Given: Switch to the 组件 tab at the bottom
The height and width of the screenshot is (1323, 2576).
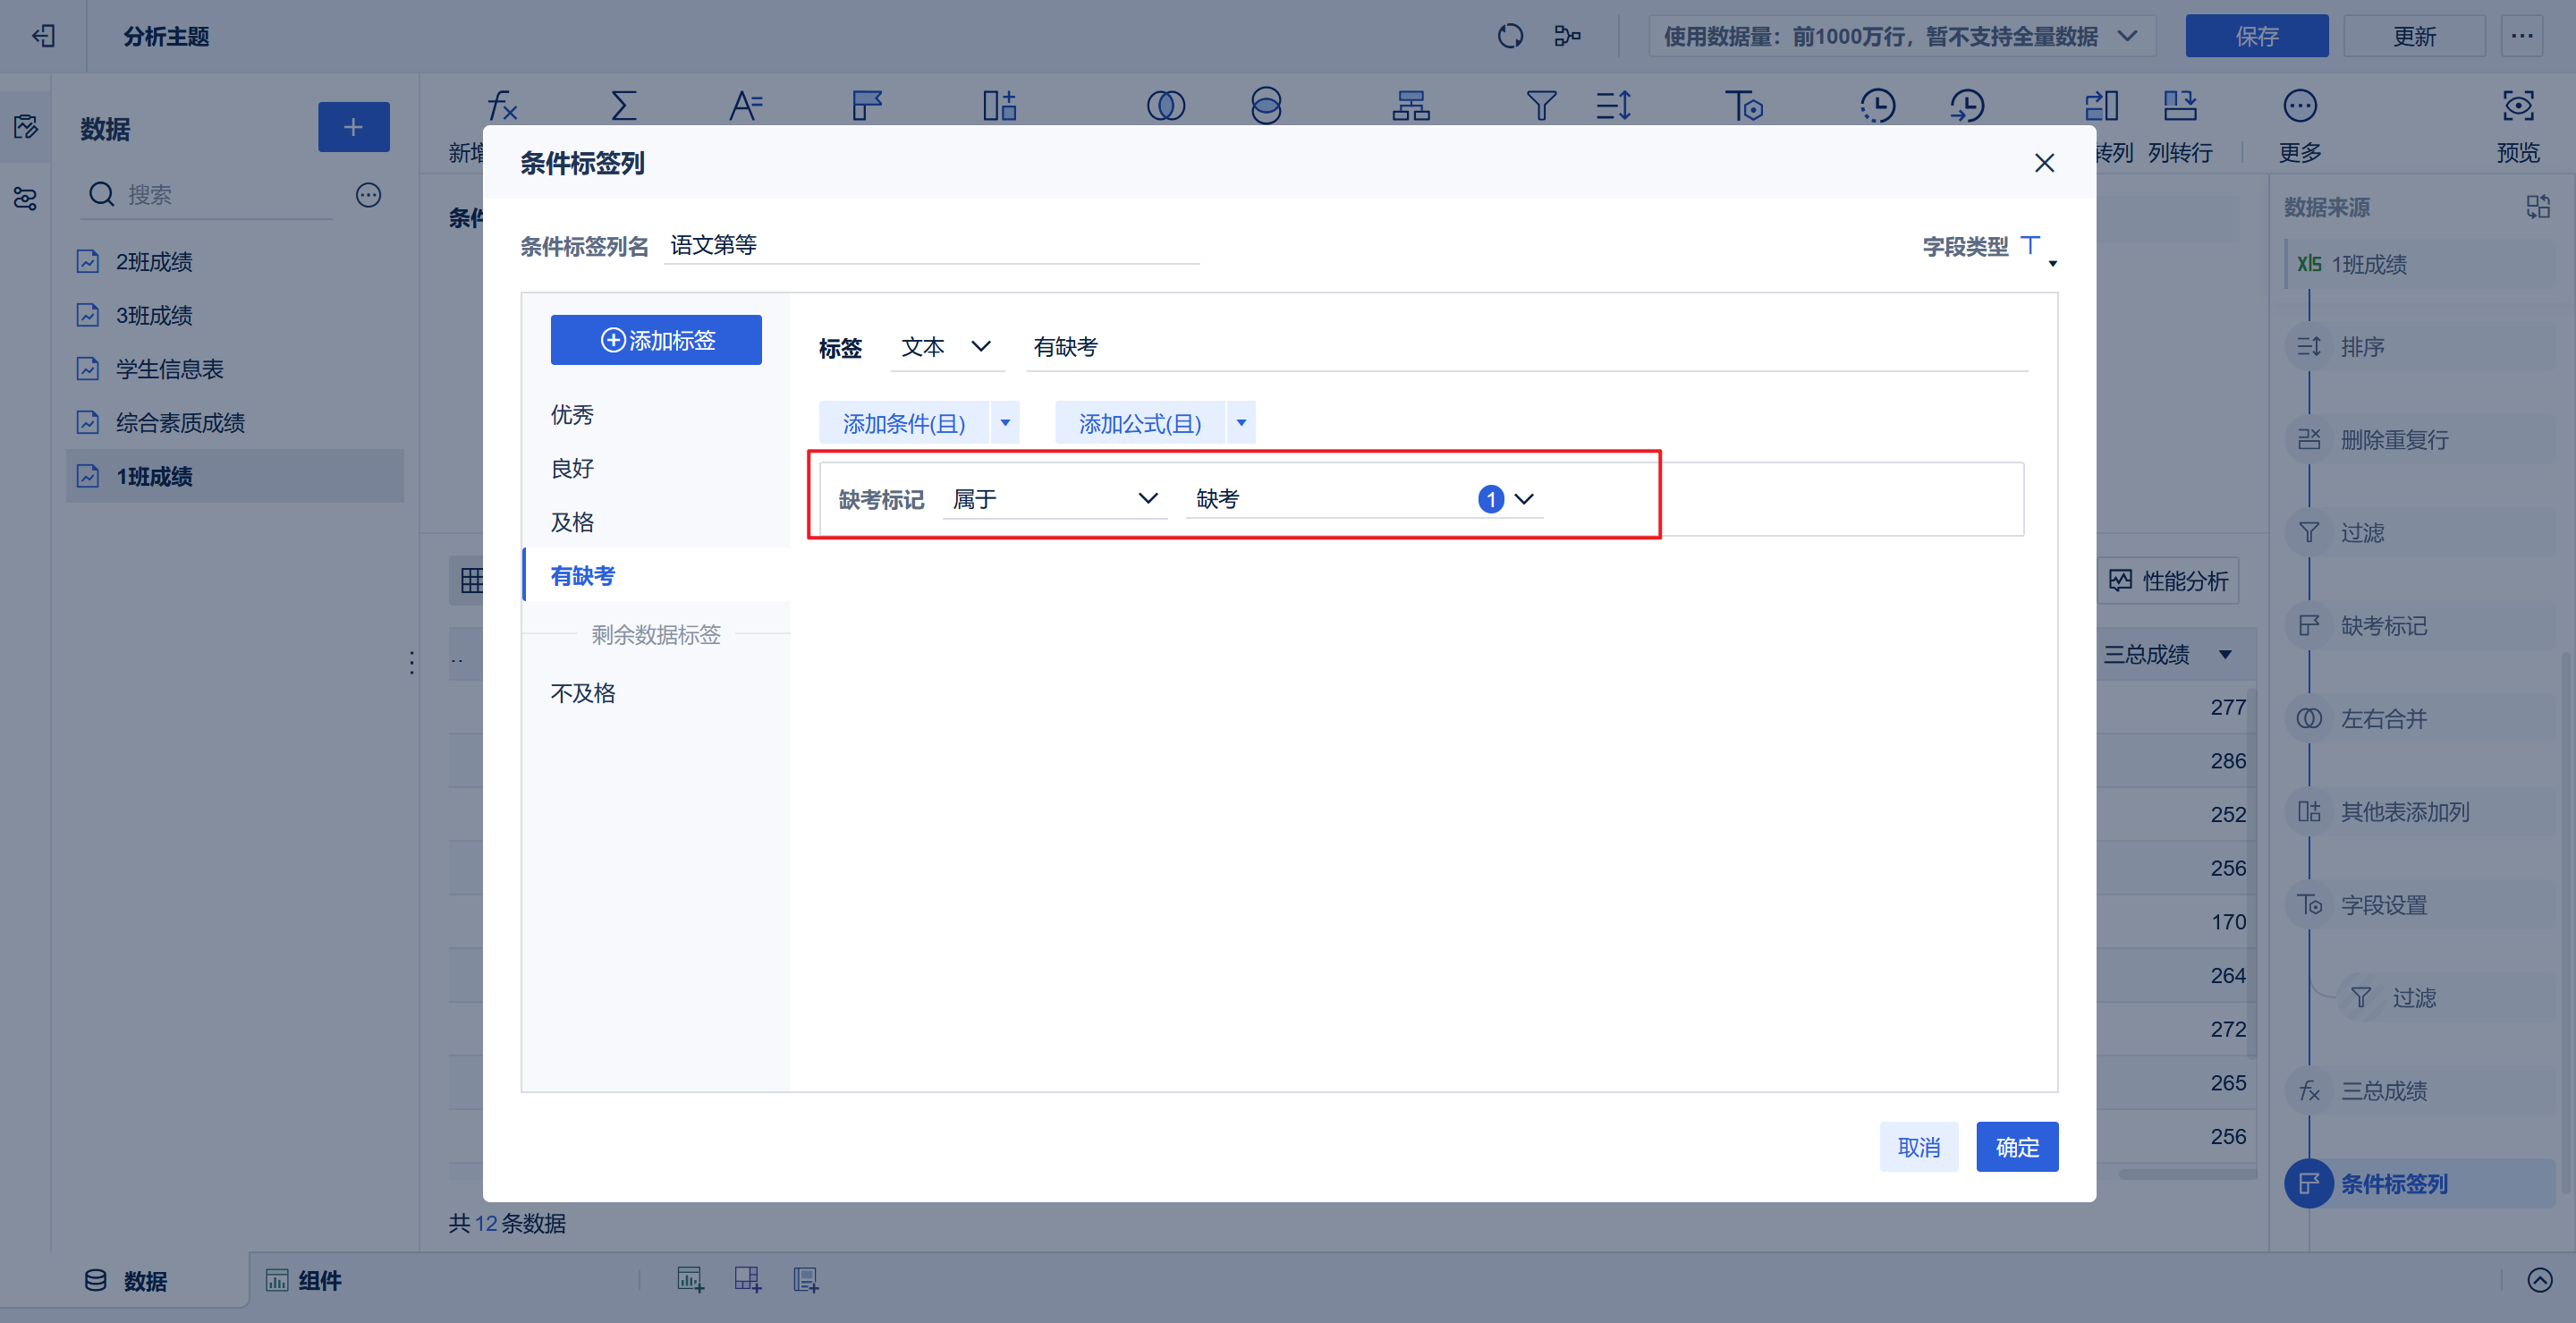Looking at the screenshot, I should (x=318, y=1281).
